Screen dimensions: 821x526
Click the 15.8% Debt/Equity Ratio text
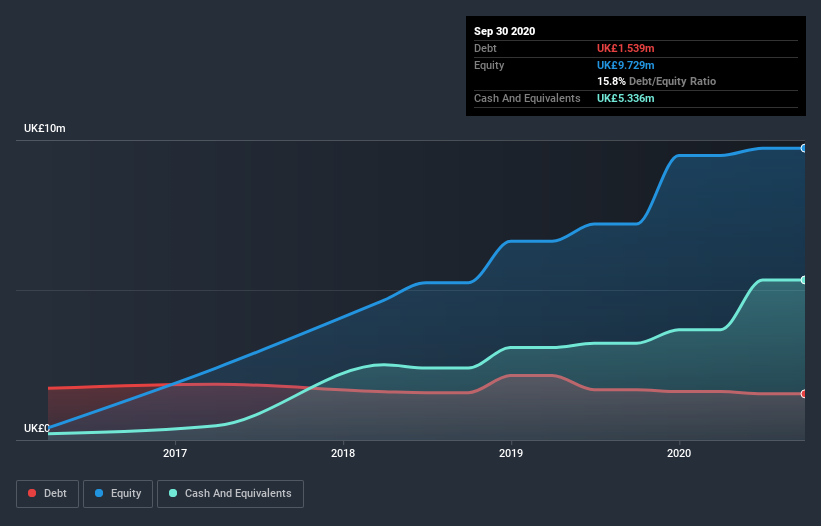tap(657, 81)
